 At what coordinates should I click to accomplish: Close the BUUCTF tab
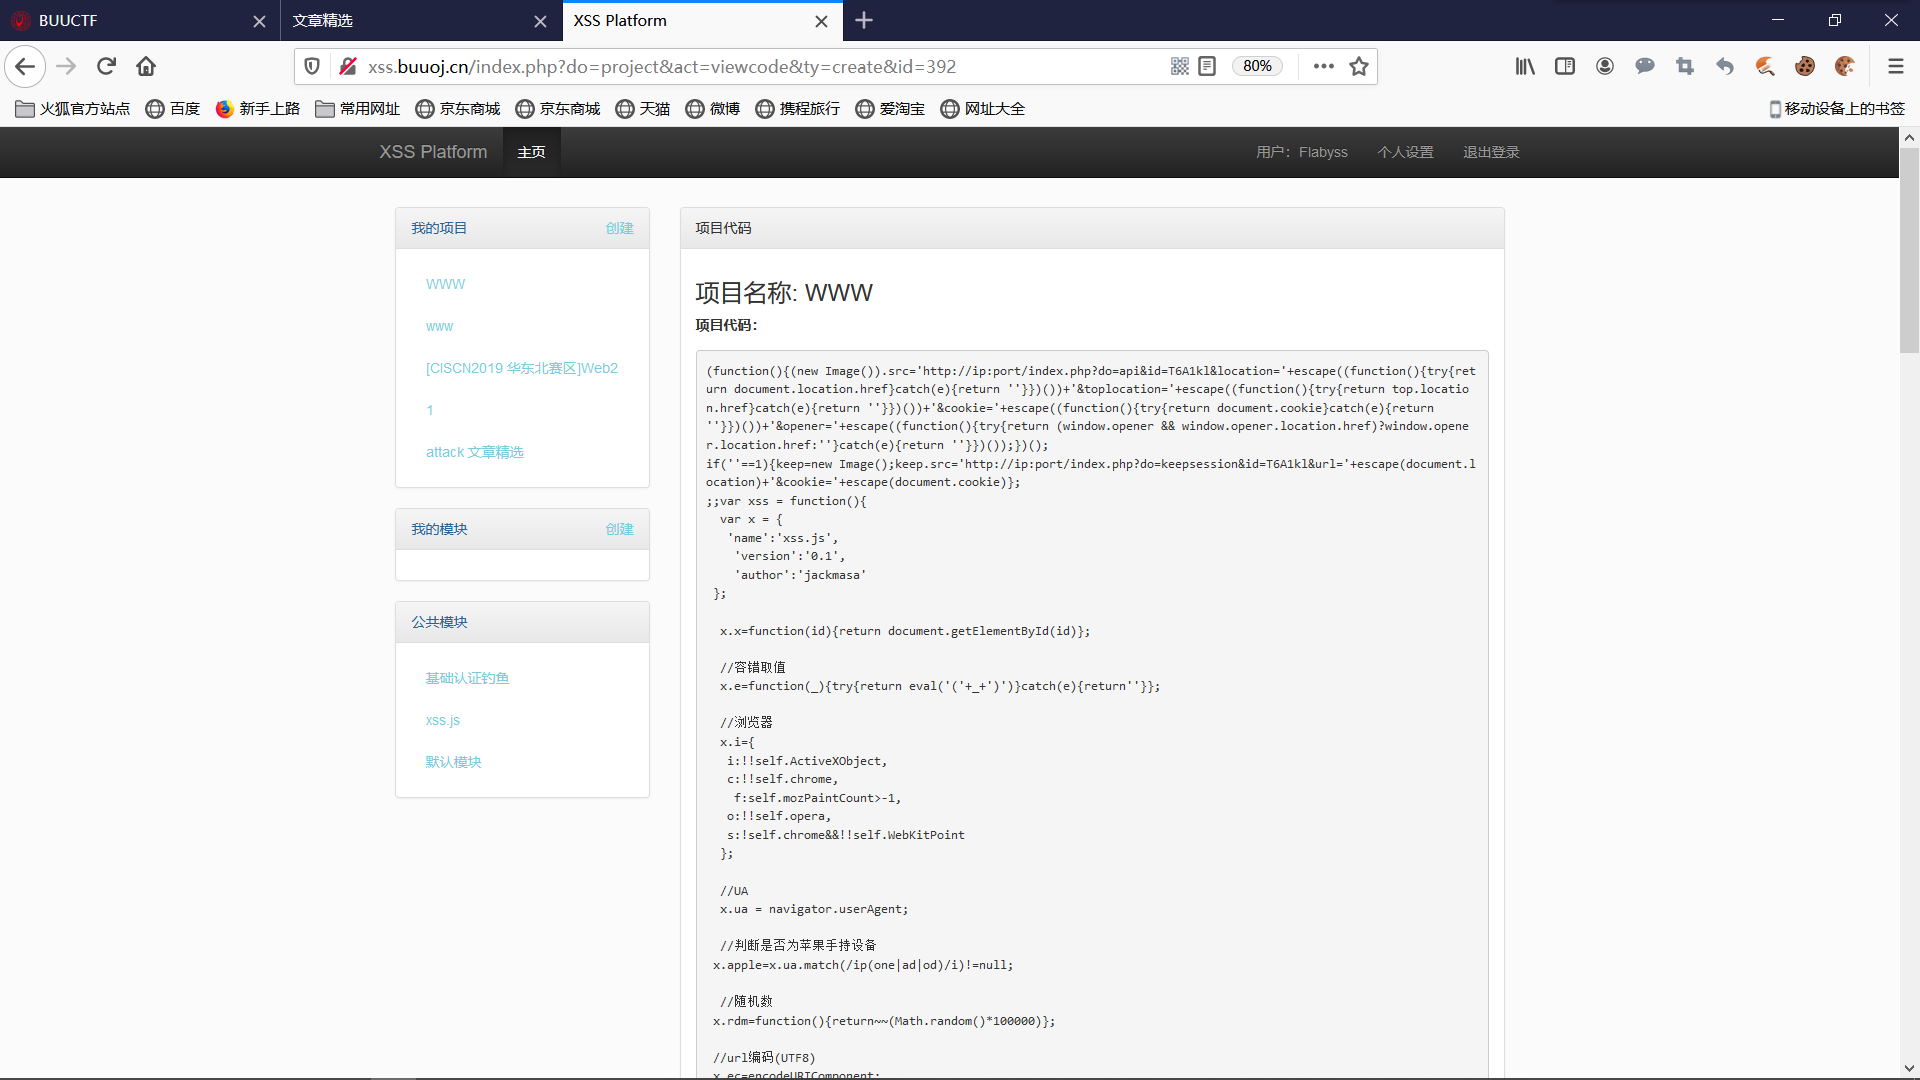[x=259, y=21]
